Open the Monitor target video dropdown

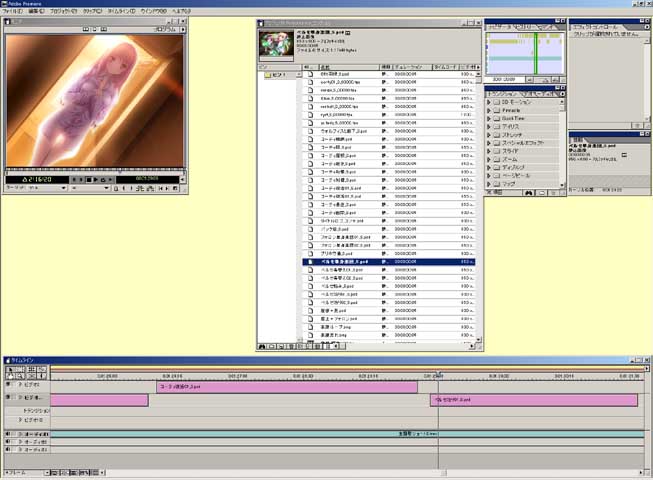36,188
